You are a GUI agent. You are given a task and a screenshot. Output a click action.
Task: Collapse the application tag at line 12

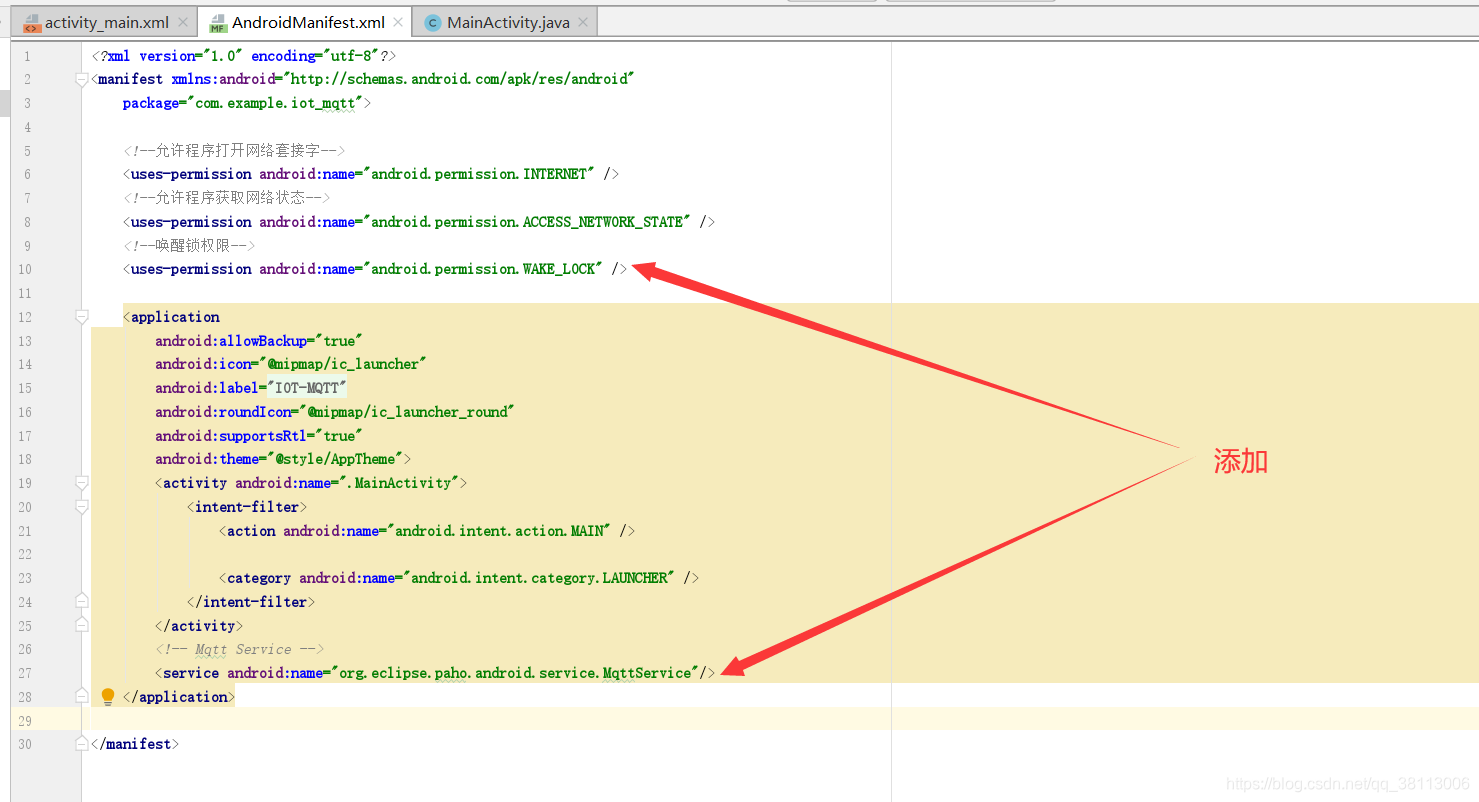(x=82, y=317)
